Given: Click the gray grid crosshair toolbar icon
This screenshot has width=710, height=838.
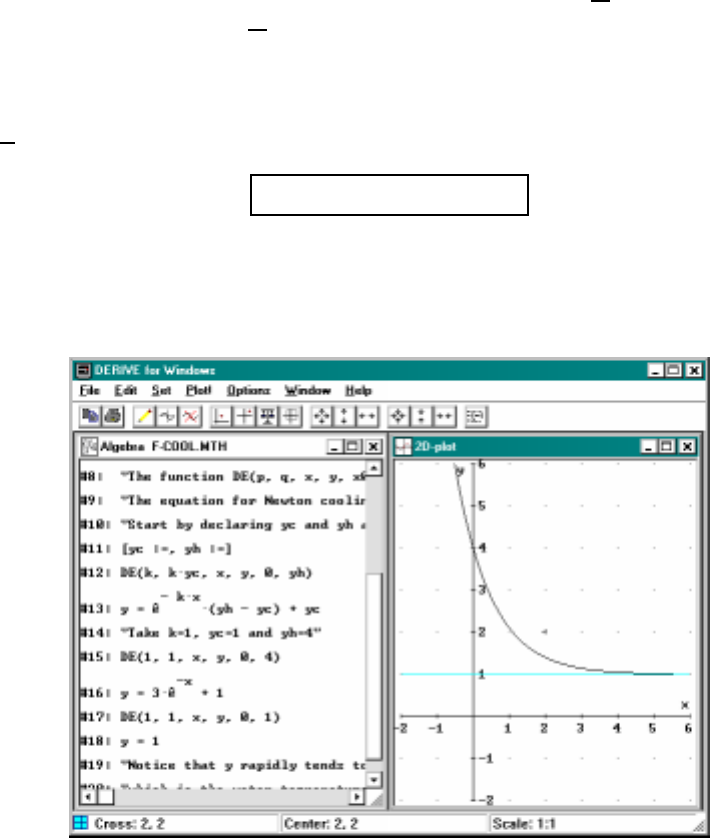Looking at the screenshot, I should (x=290, y=416).
